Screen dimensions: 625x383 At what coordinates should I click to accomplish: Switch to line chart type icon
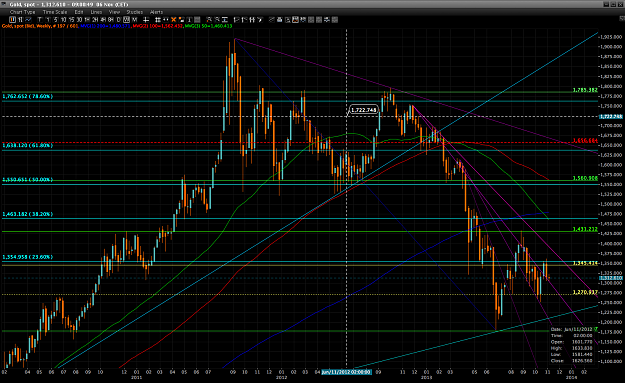28,20
